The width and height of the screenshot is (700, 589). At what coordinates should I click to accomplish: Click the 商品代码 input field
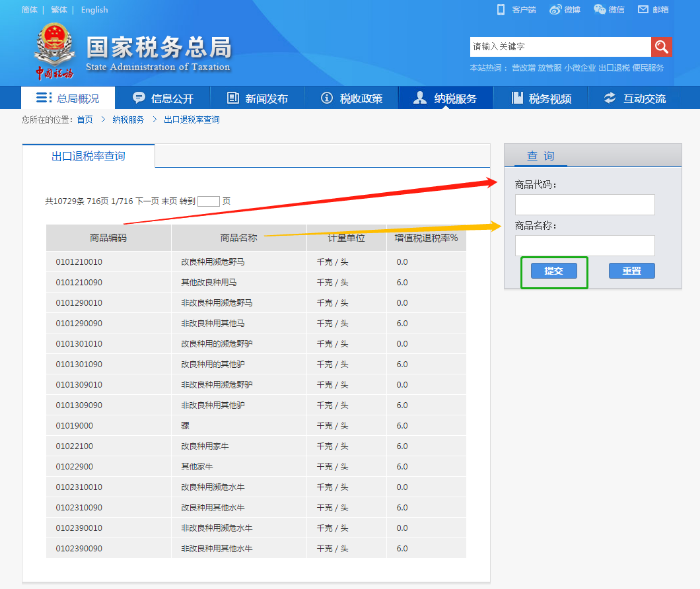pyautogui.click(x=584, y=204)
